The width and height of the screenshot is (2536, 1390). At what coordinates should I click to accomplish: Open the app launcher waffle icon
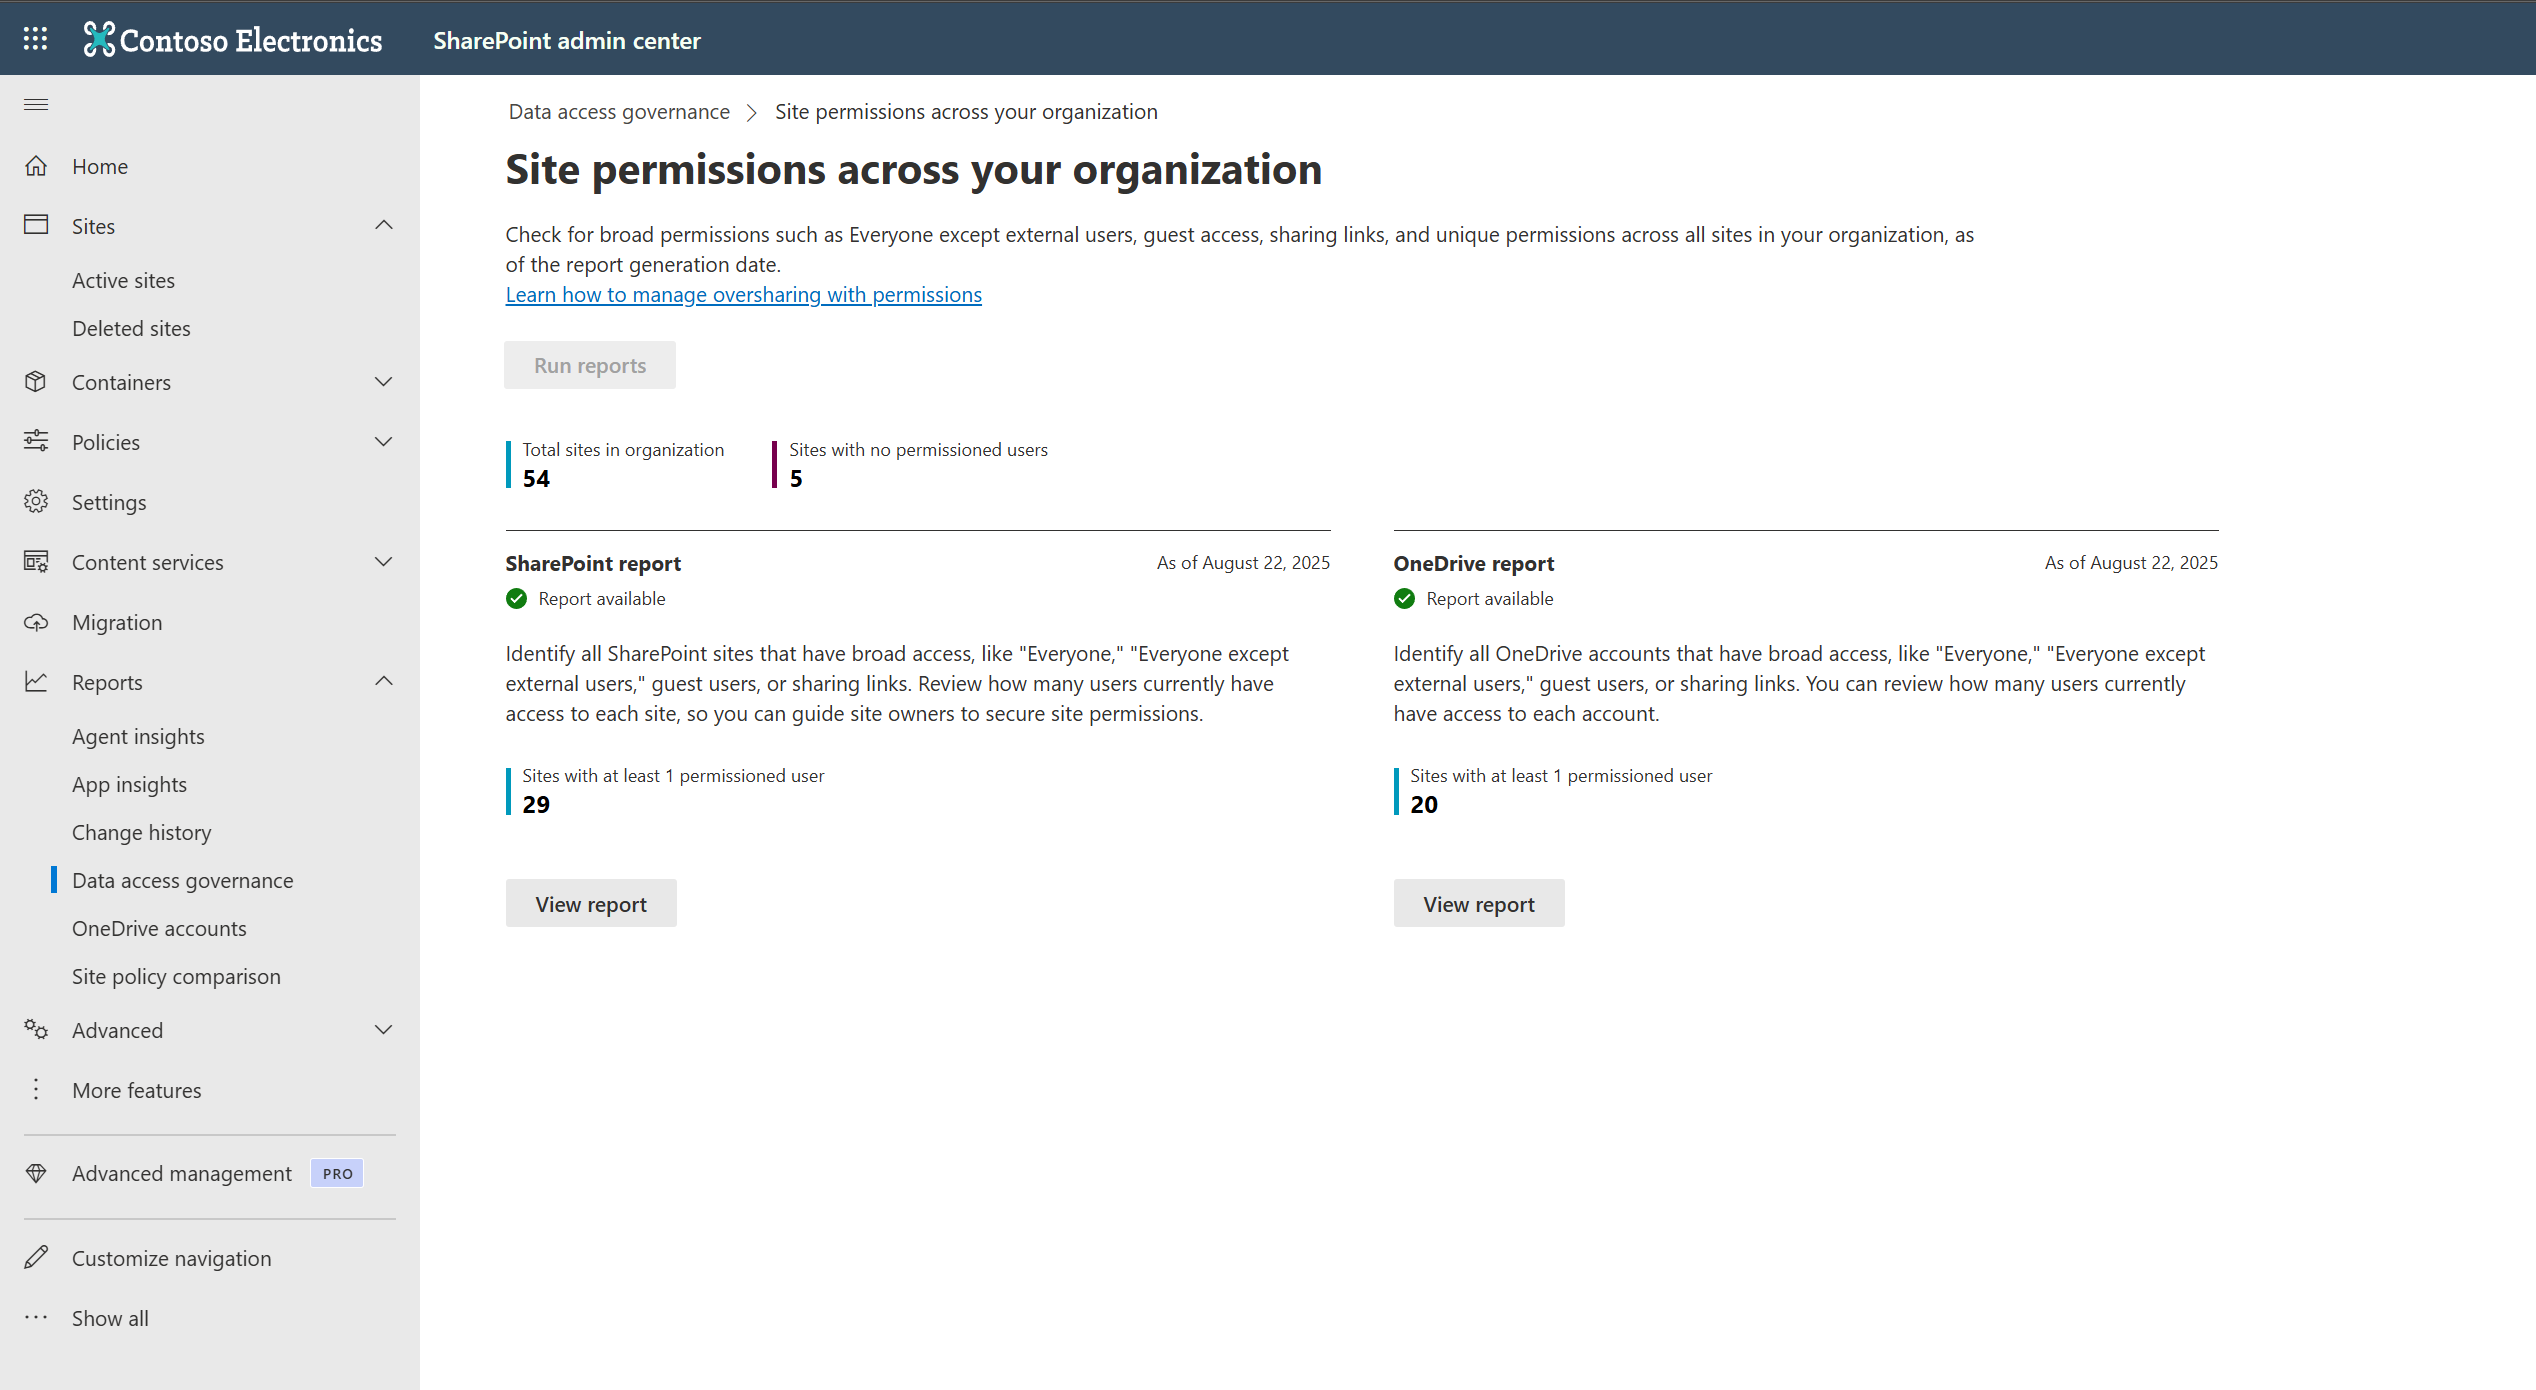35,38
